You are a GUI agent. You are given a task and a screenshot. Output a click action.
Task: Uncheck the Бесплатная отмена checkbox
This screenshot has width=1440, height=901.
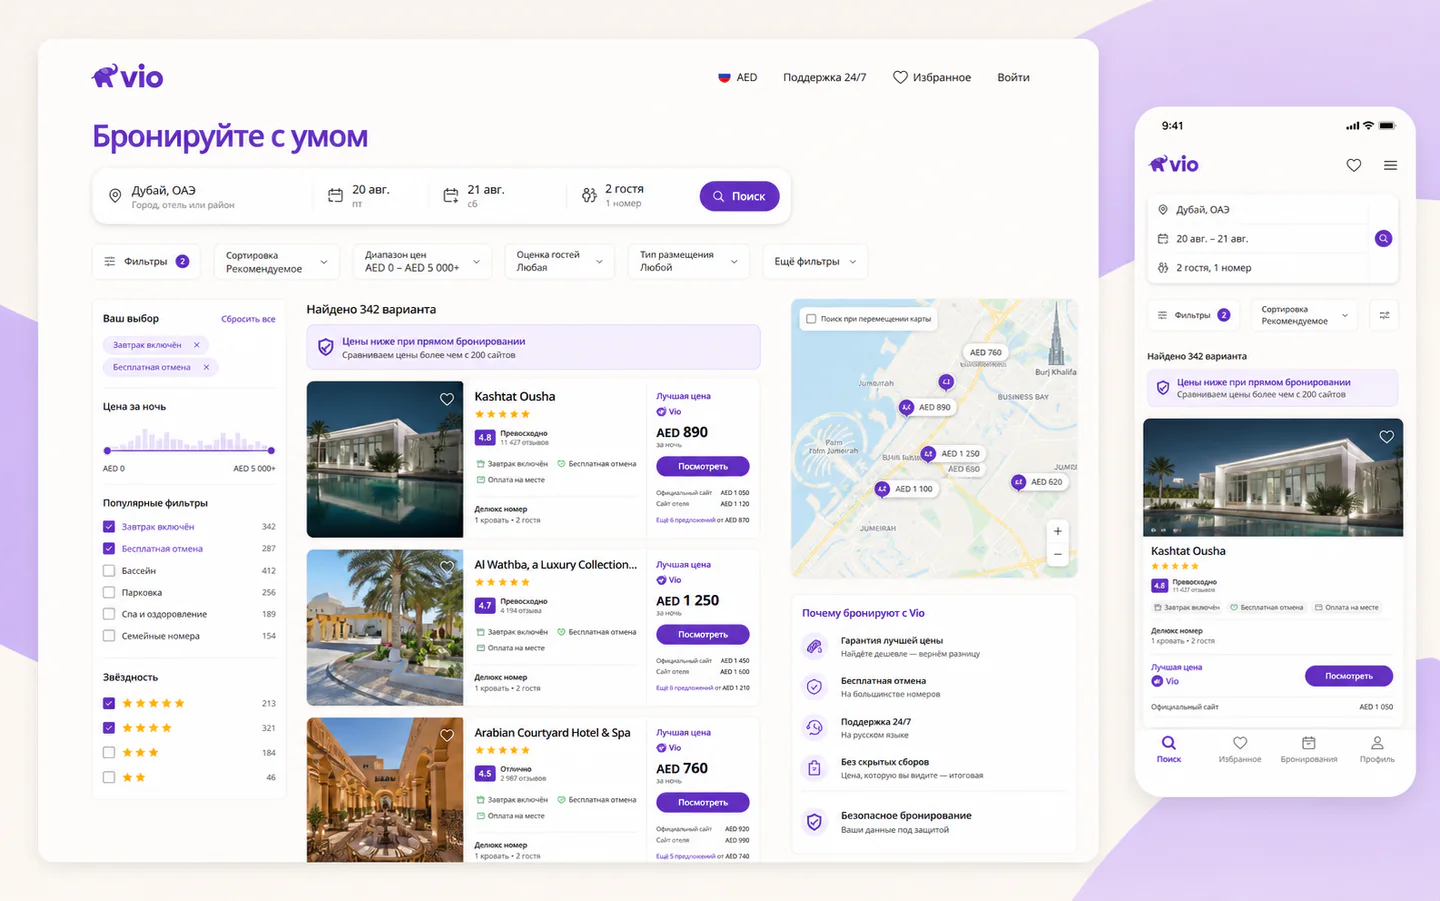pyautogui.click(x=109, y=549)
